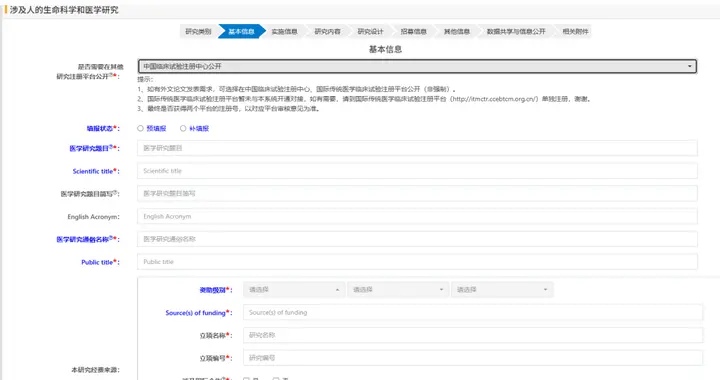
Task: Focus the 医学研究题目 input field
Action: (x=417, y=148)
